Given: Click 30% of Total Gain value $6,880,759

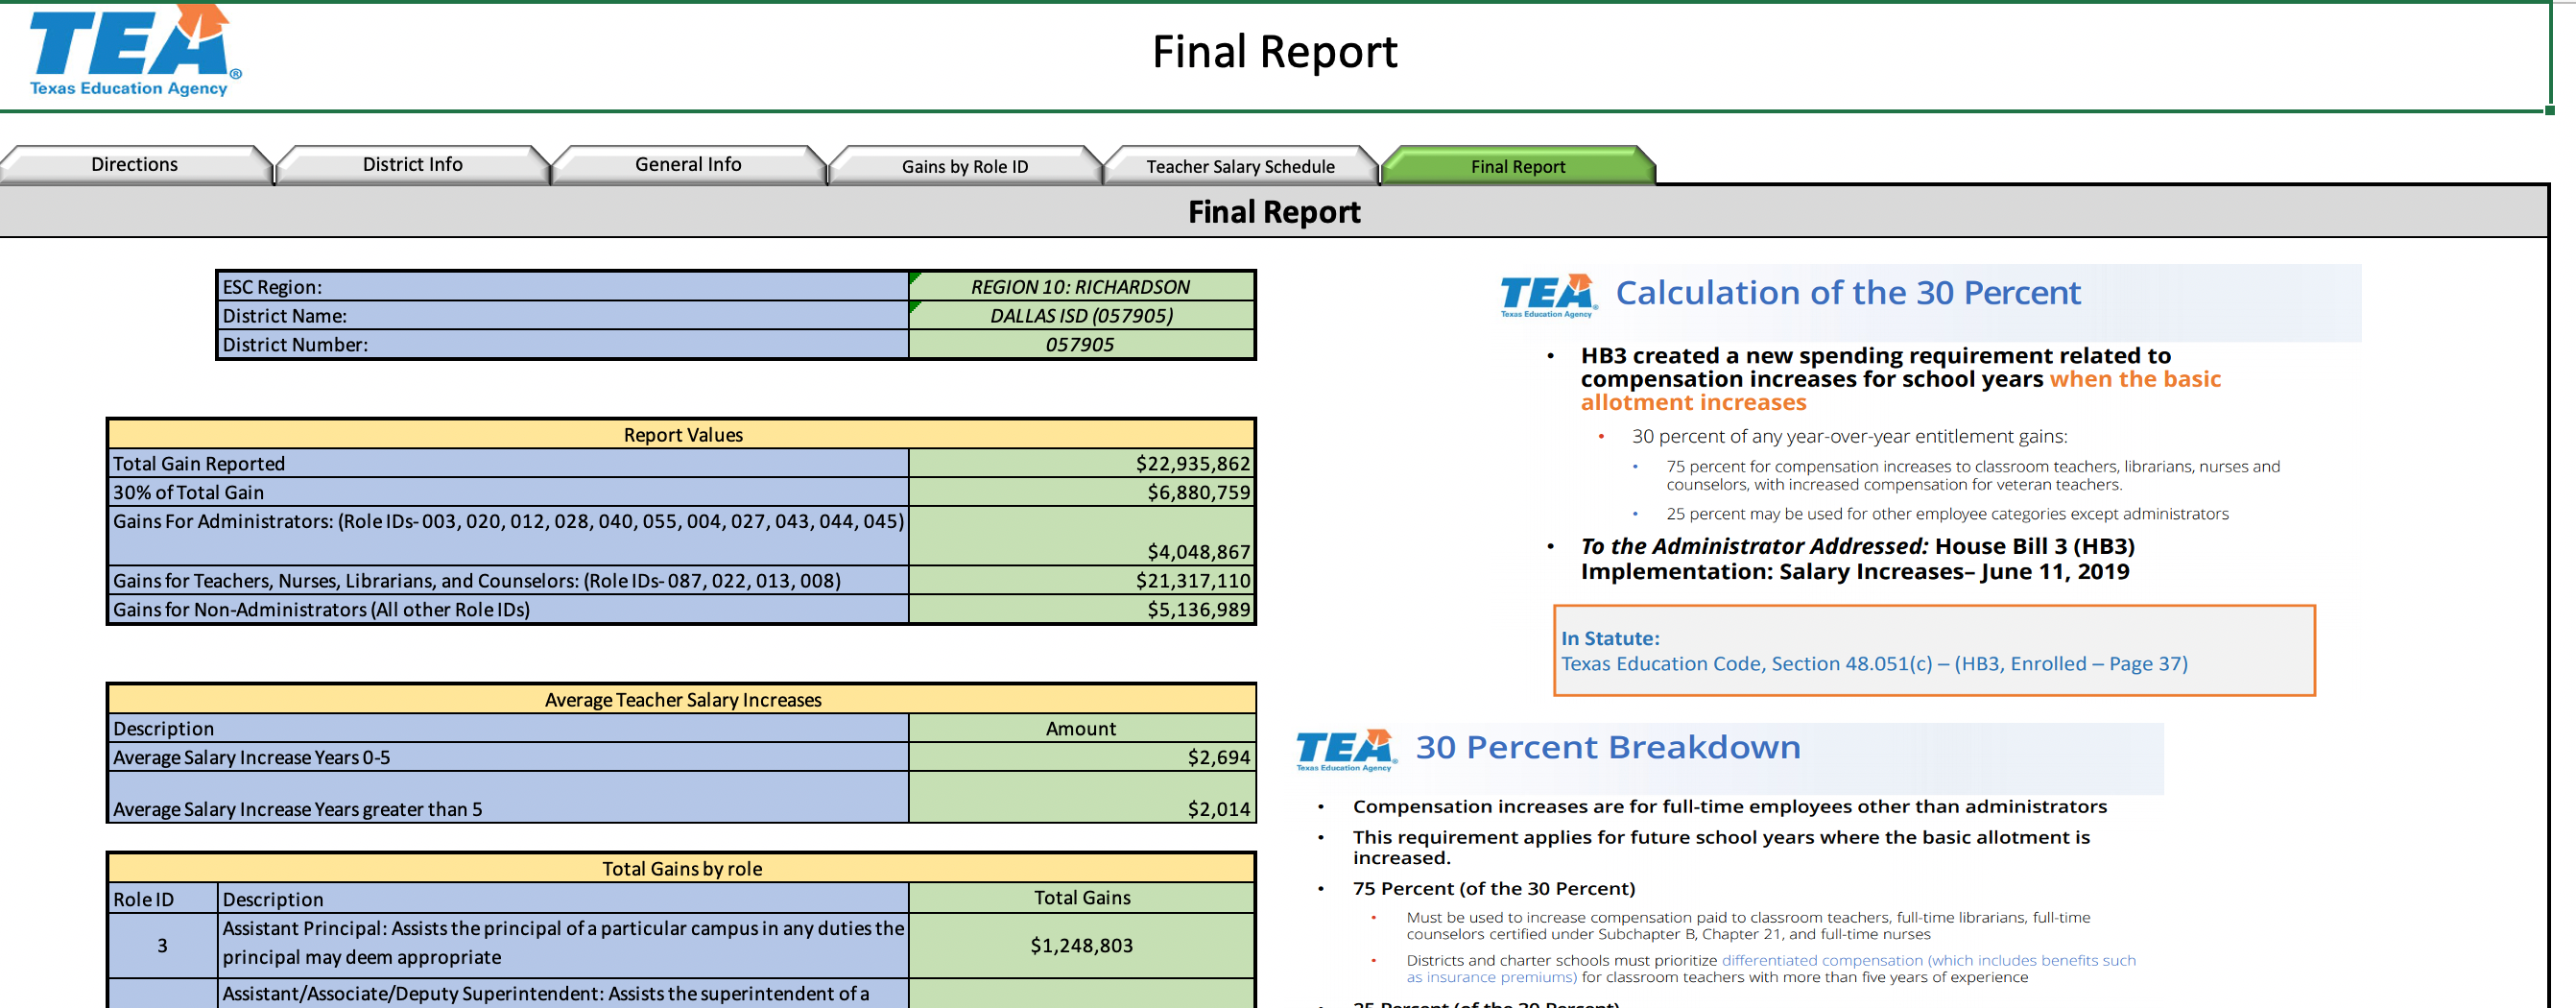Looking at the screenshot, I should (x=1081, y=492).
